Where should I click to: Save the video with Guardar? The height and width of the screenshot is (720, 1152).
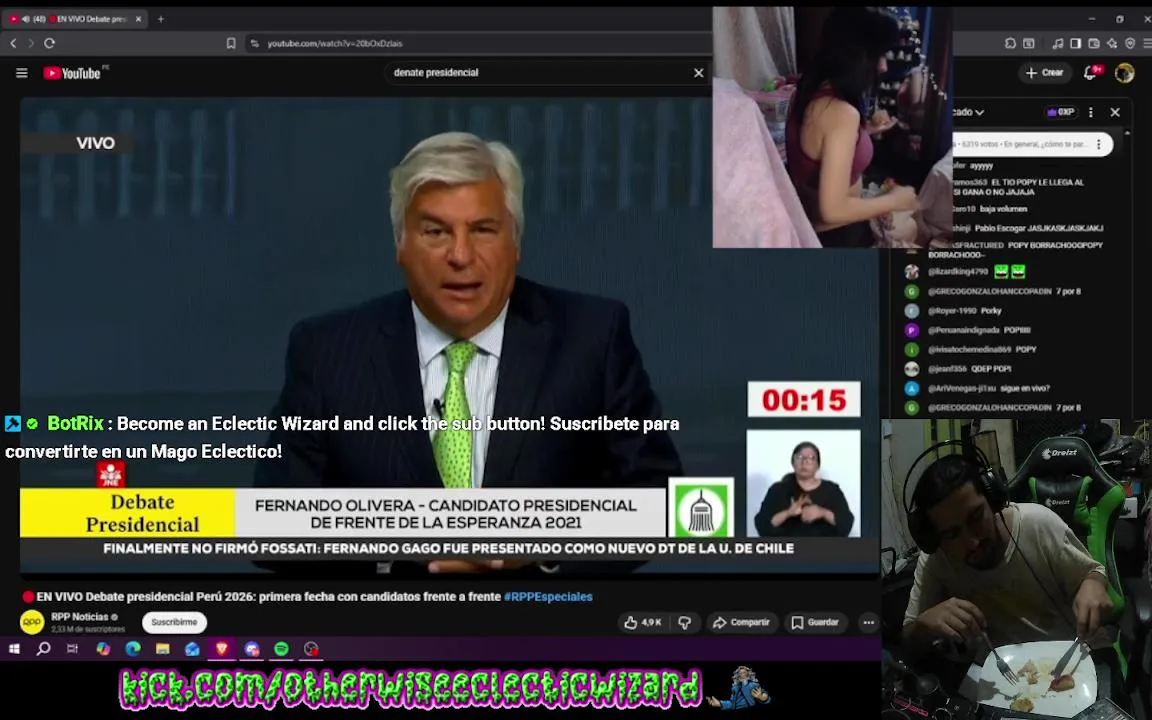[815, 622]
